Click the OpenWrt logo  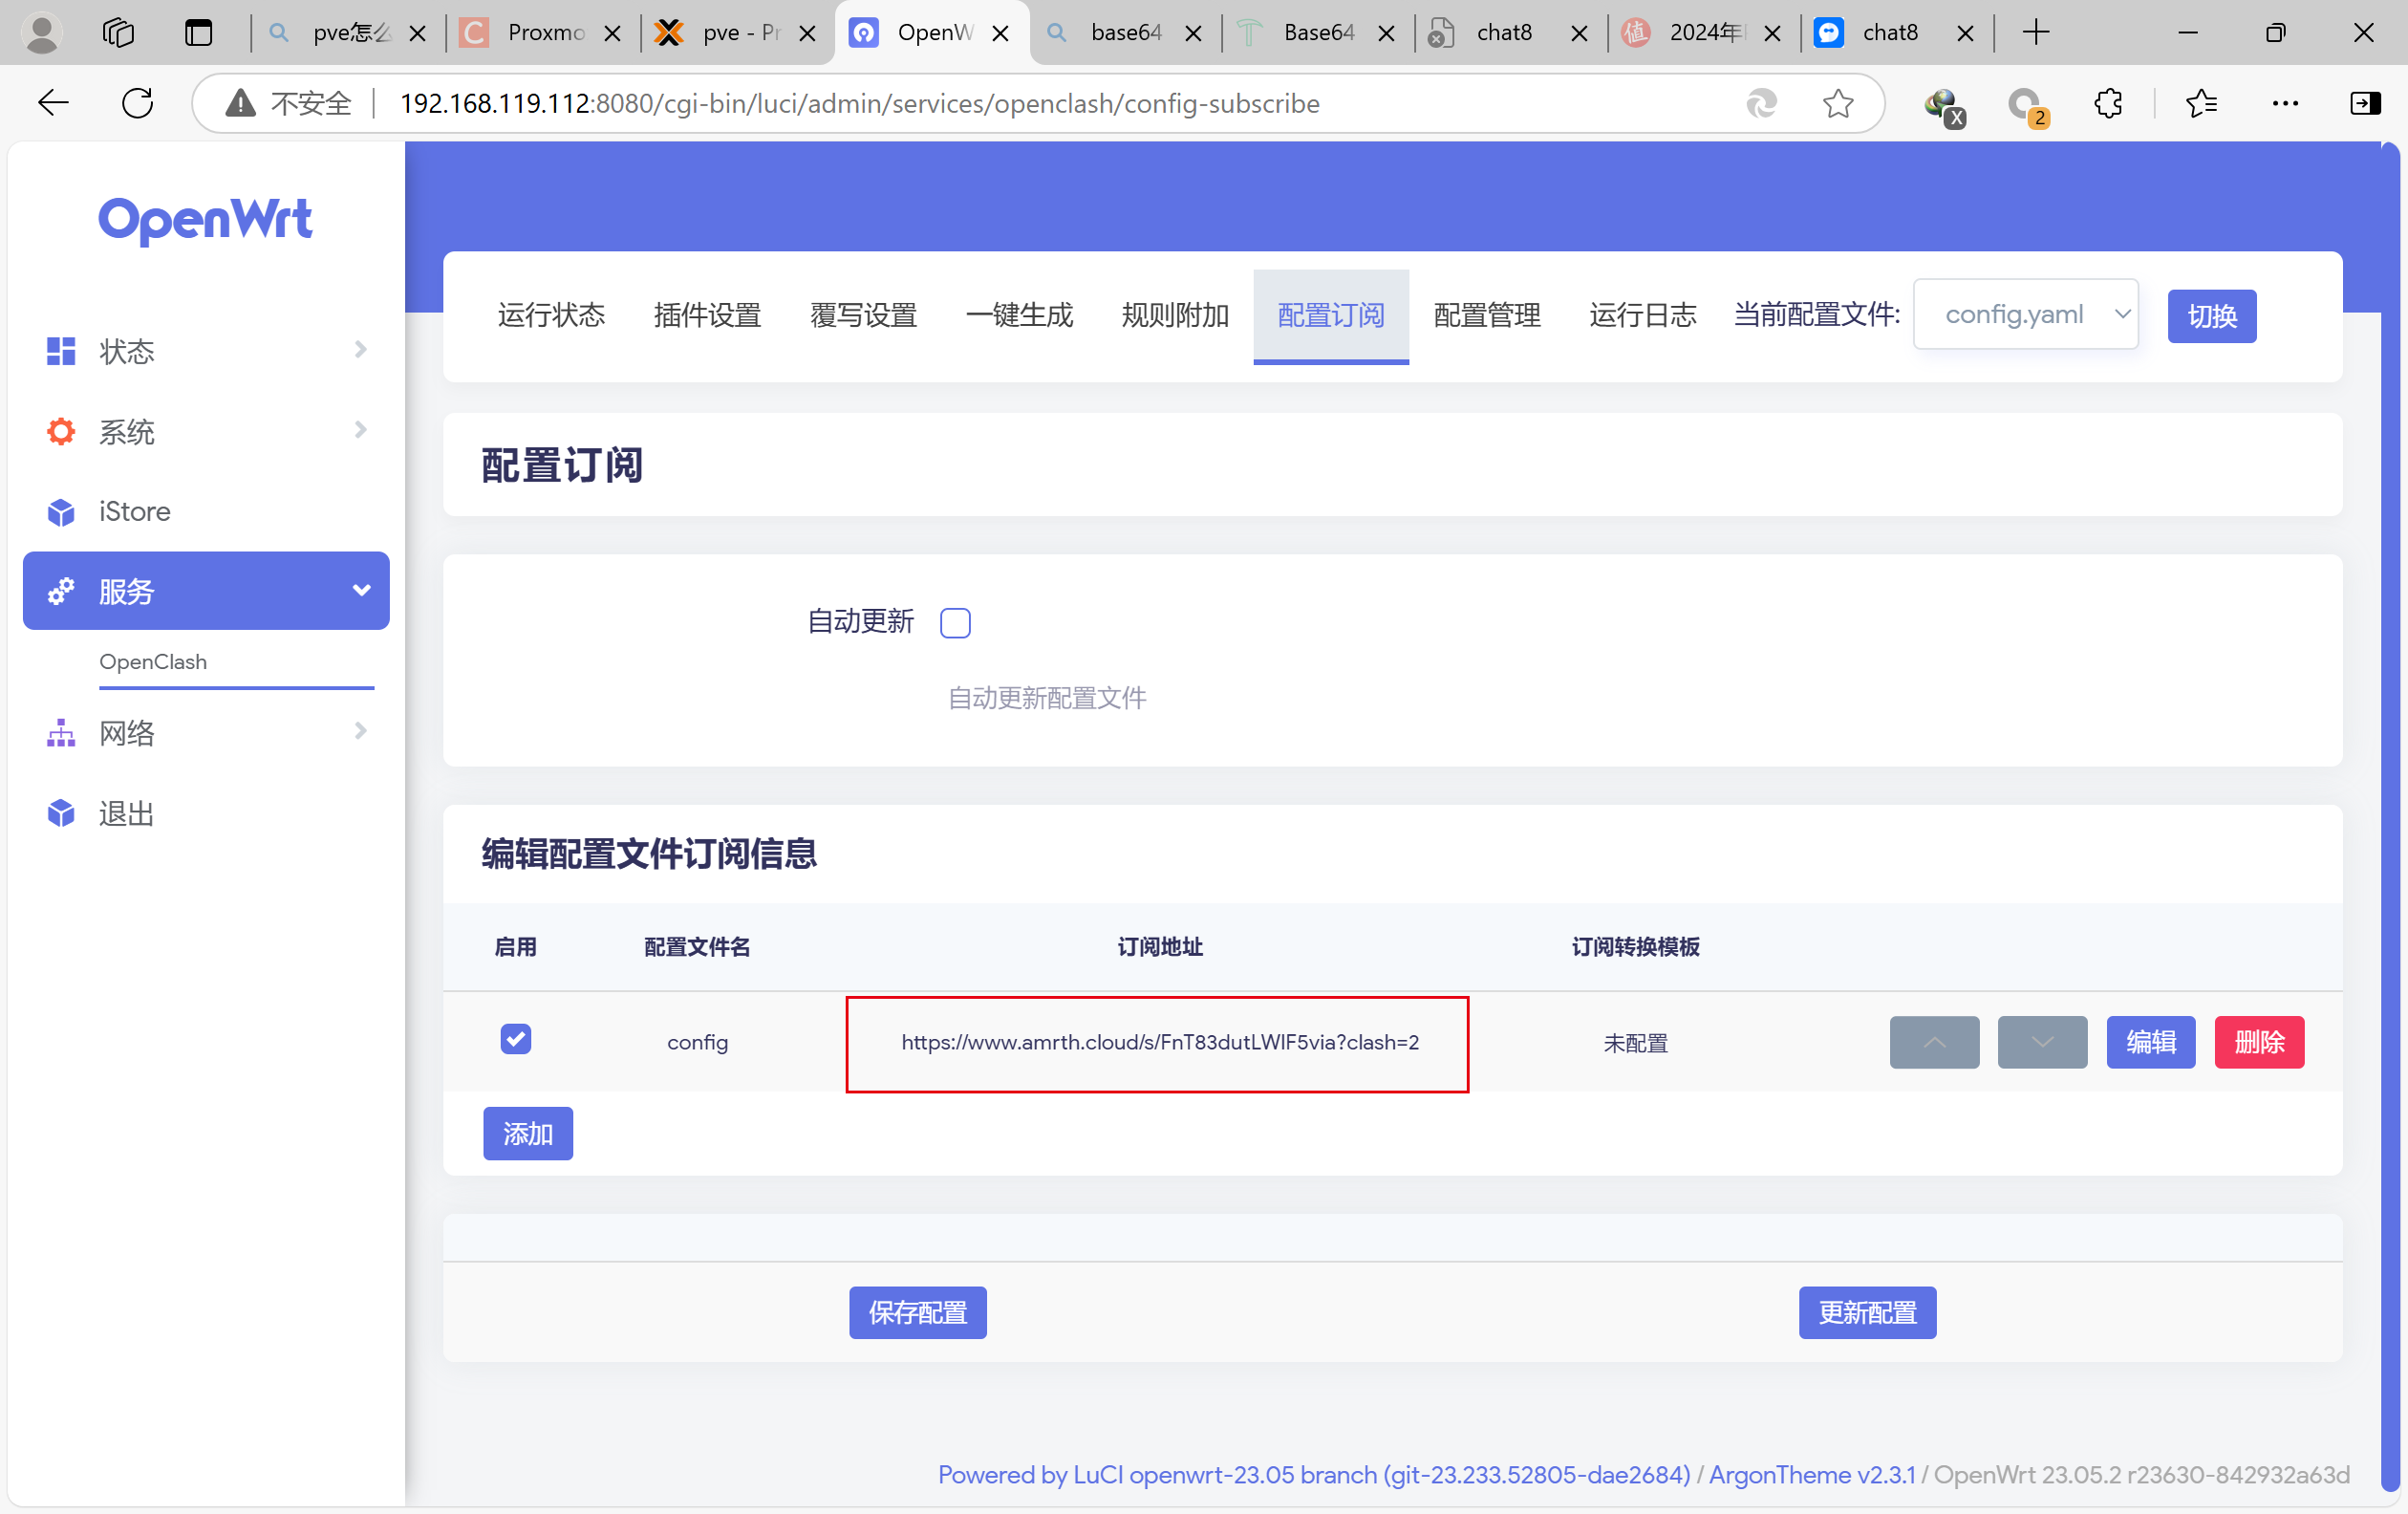[205, 220]
